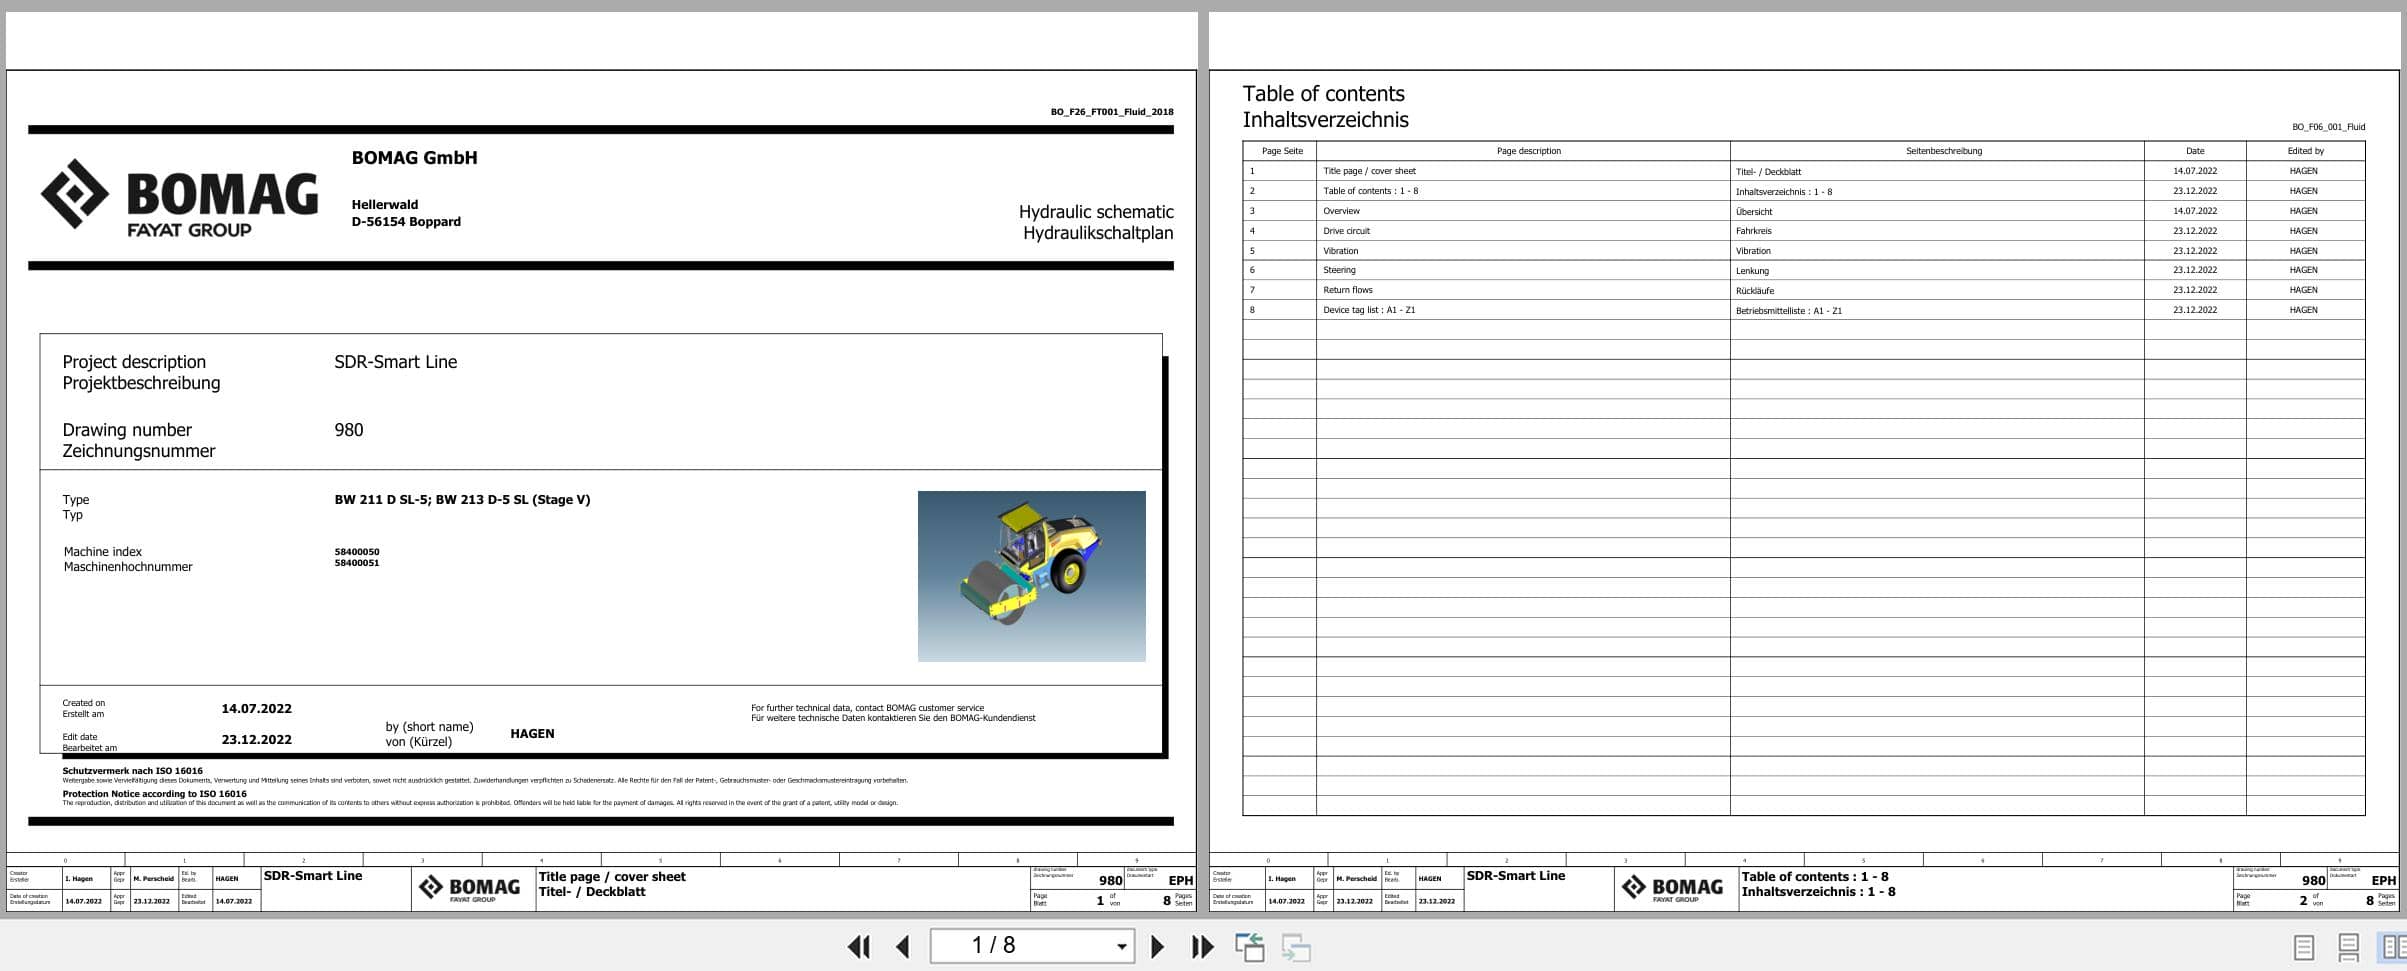Image resolution: width=2407 pixels, height=971 pixels.
Task: Click the small BOMAG logo in page 1 footer
Action: point(470,889)
